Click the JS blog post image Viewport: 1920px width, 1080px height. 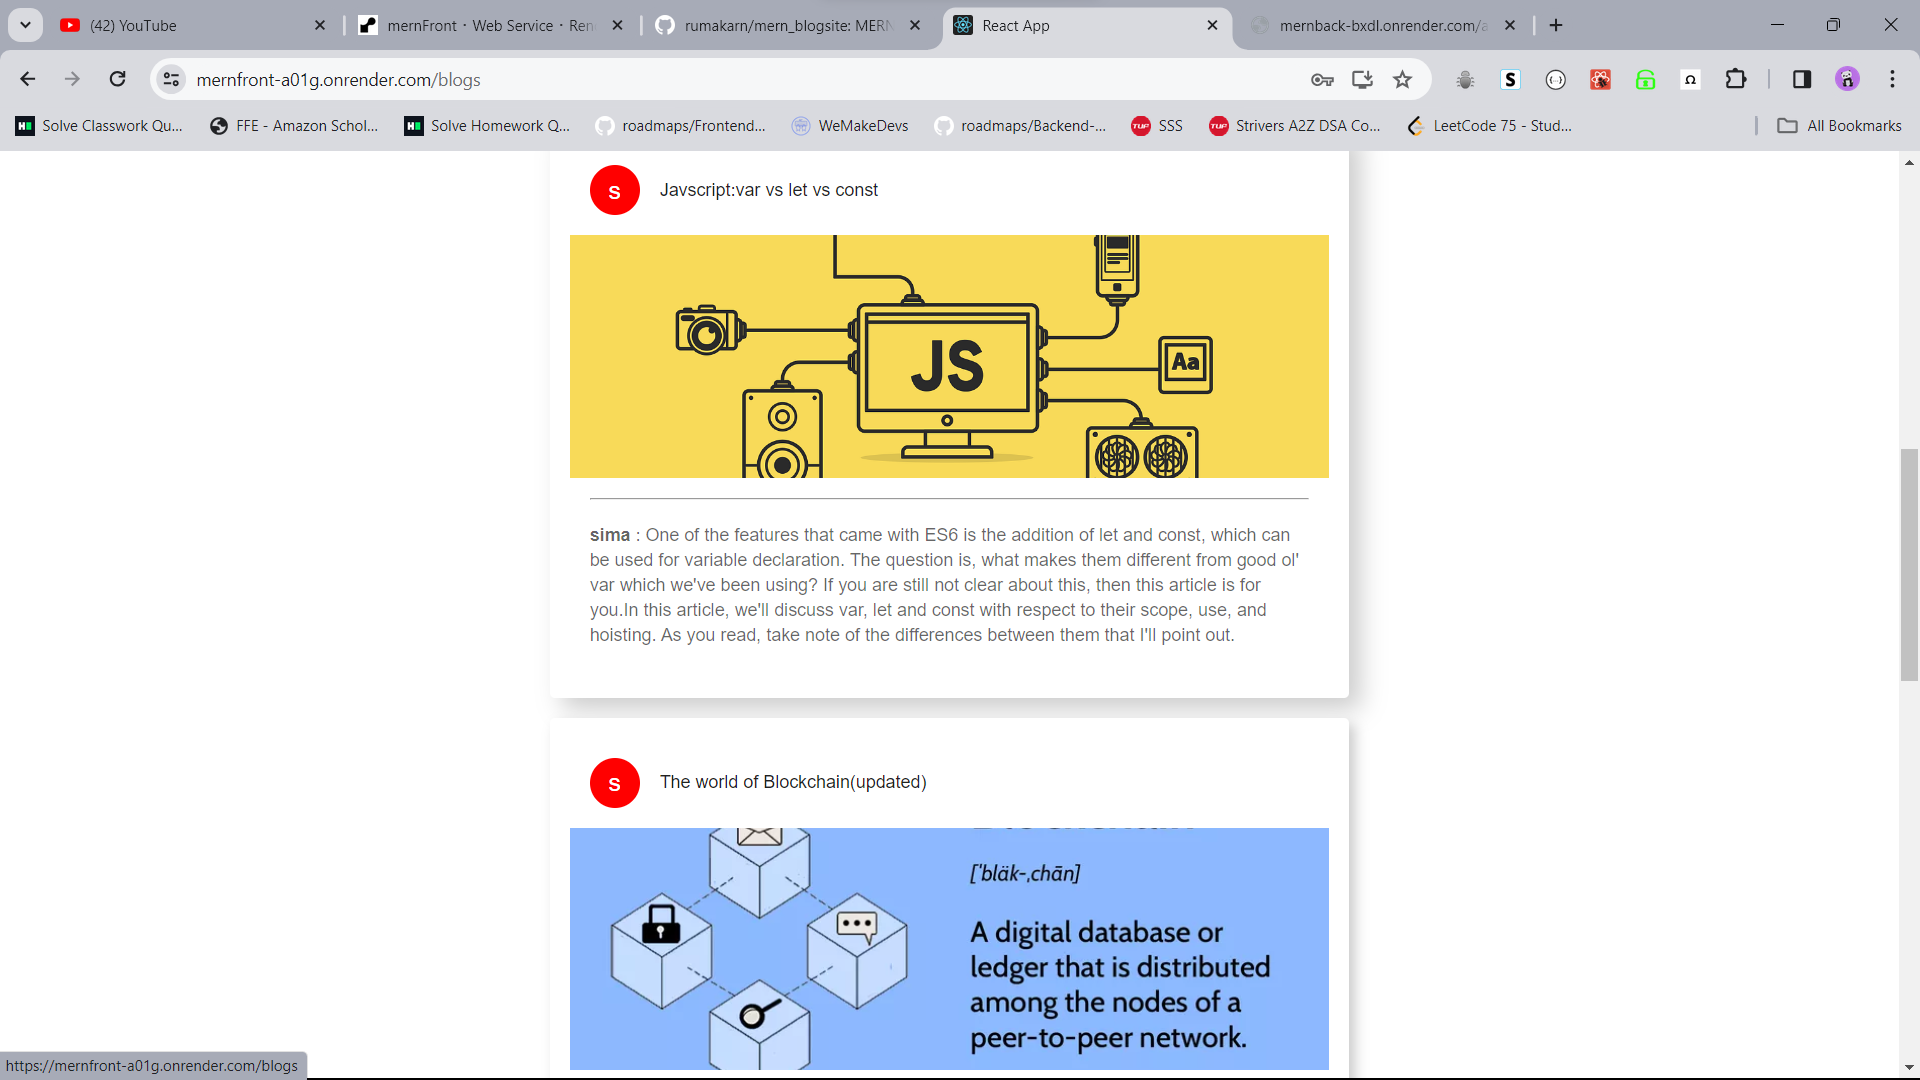948,356
